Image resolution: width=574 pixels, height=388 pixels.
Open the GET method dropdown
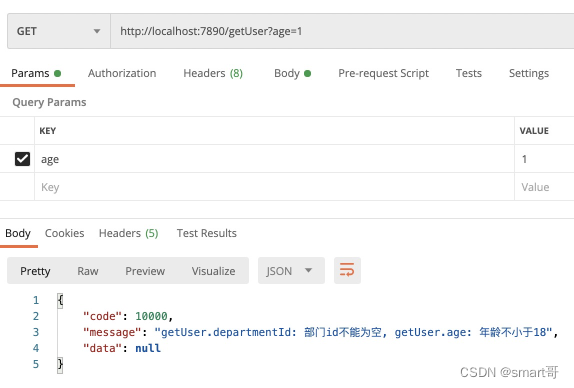[x=59, y=31]
